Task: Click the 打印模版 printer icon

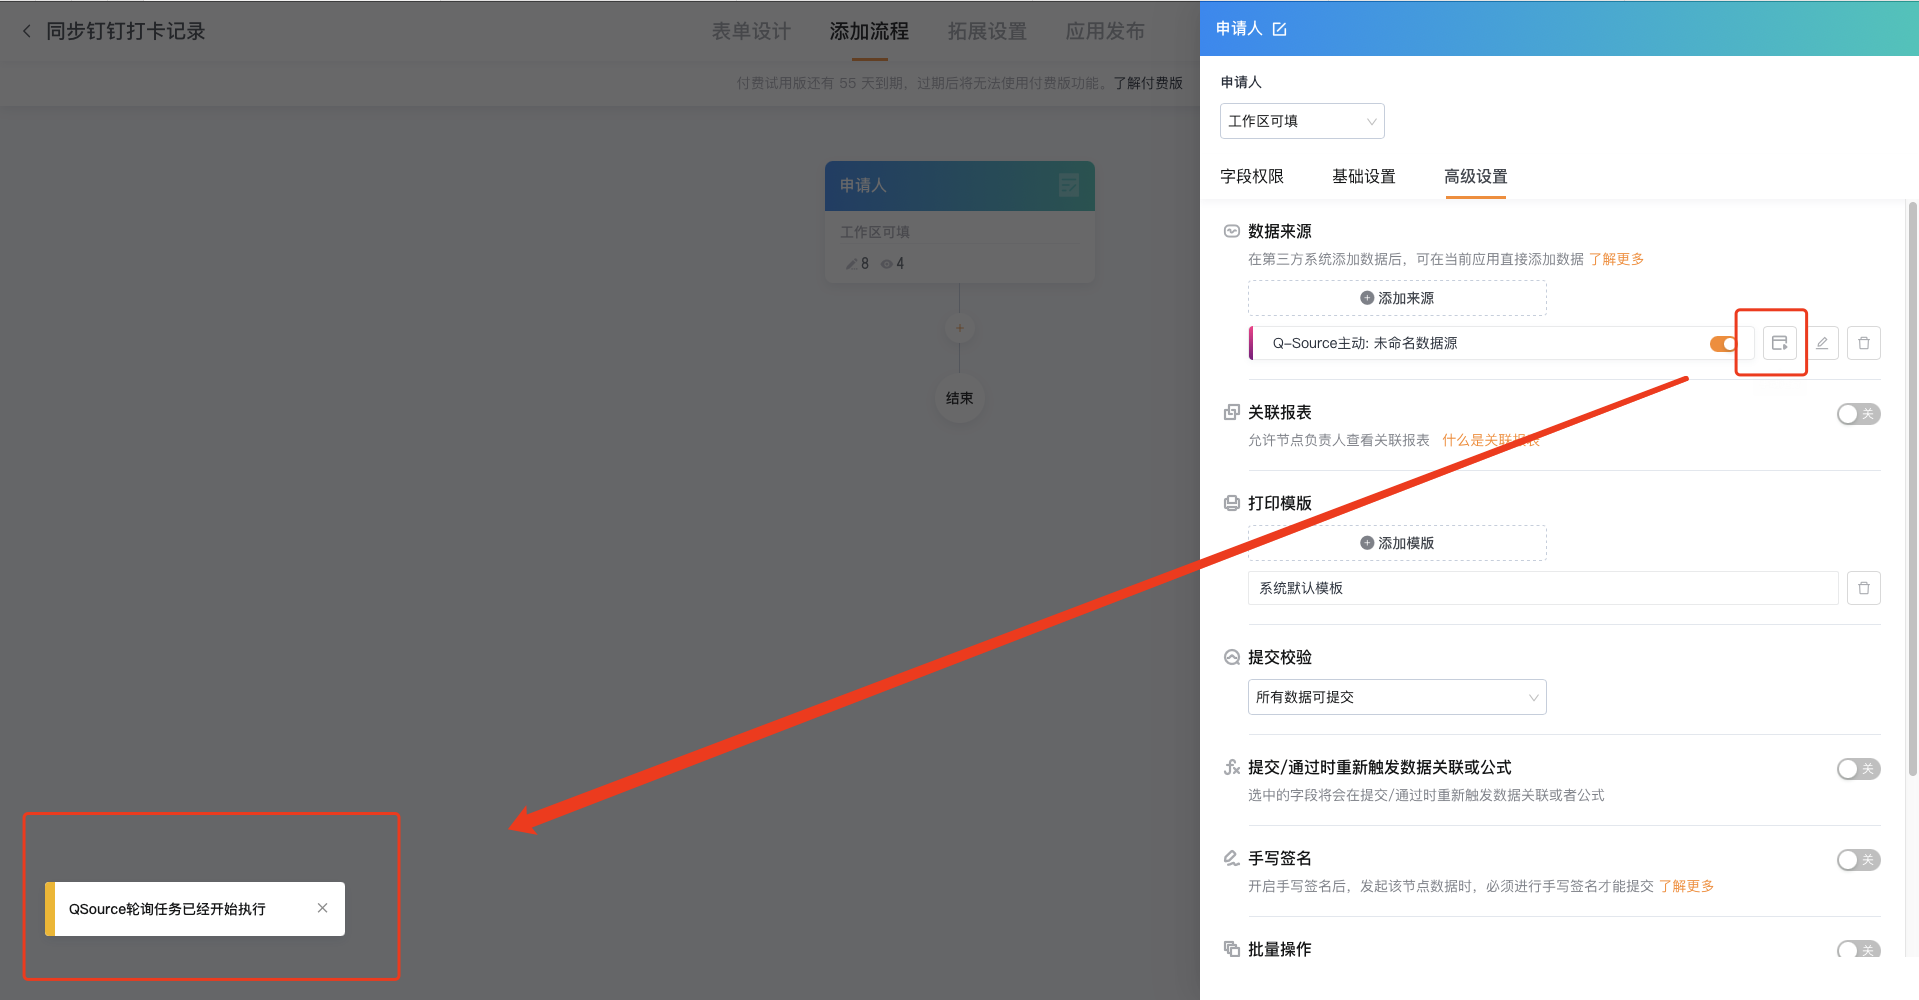Action: click(1232, 503)
